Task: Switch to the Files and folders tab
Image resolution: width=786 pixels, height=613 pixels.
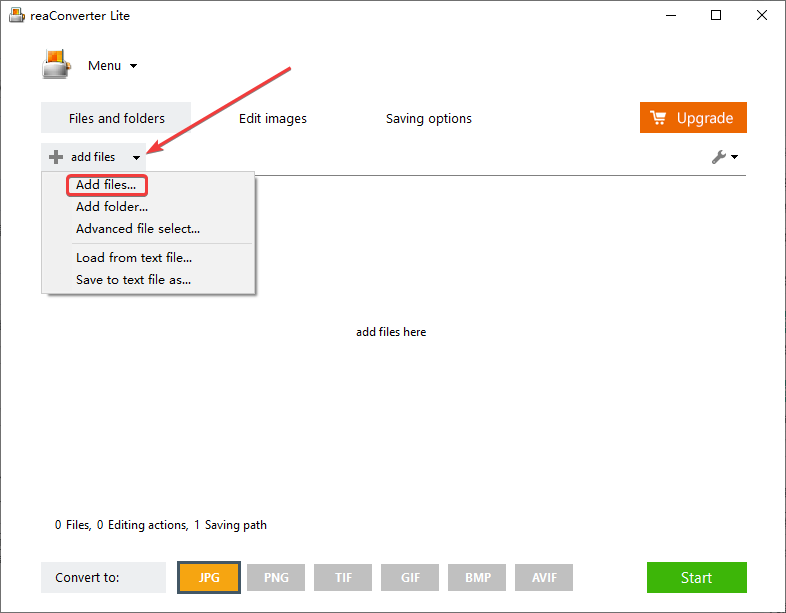Action: click(x=116, y=118)
